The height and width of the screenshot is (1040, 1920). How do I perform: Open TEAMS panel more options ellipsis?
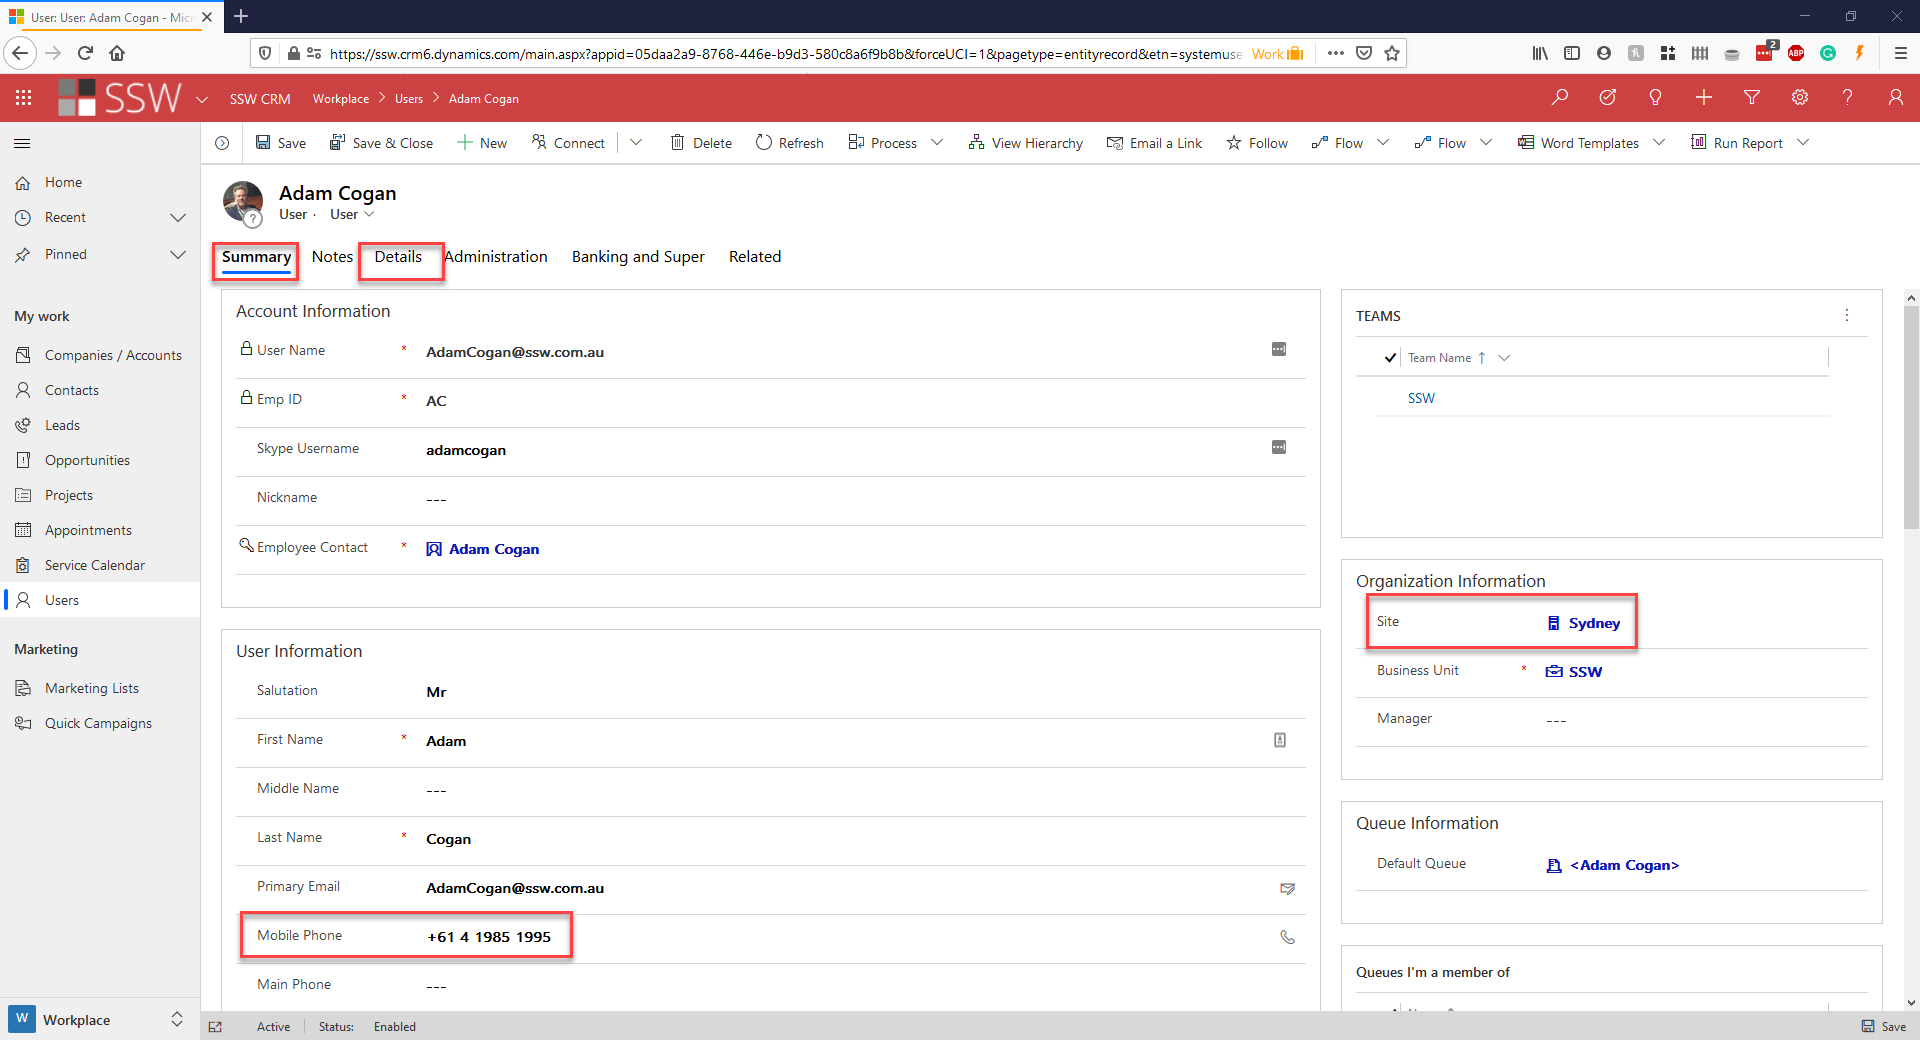(1846, 315)
